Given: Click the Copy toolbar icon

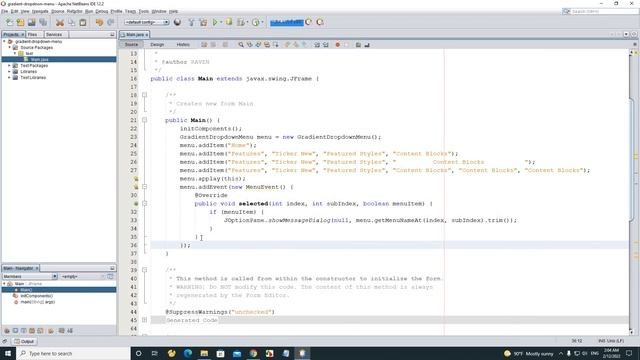Looking at the screenshot, I should [71, 22].
